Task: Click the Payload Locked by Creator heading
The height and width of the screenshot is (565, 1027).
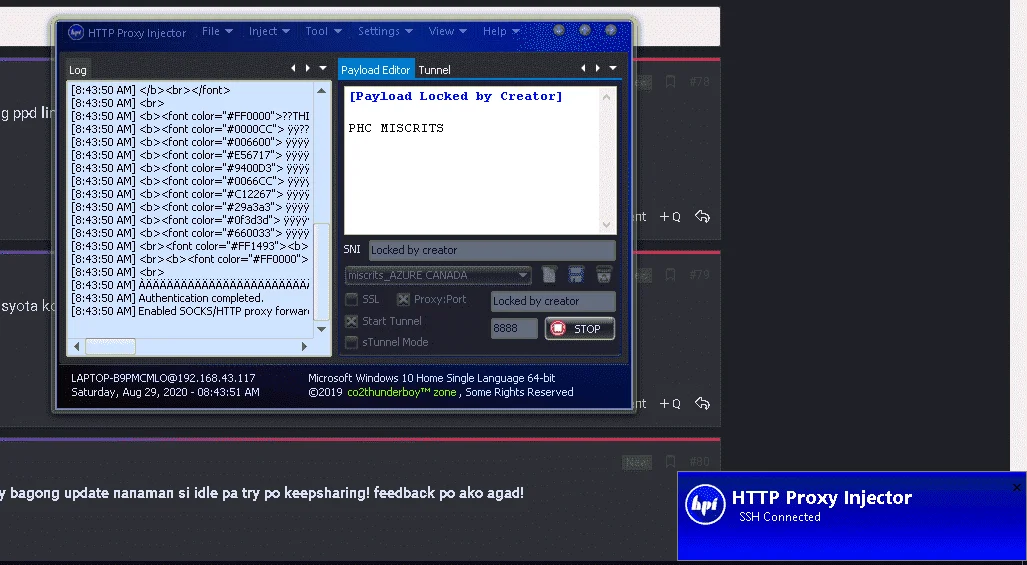Action: 455,96
